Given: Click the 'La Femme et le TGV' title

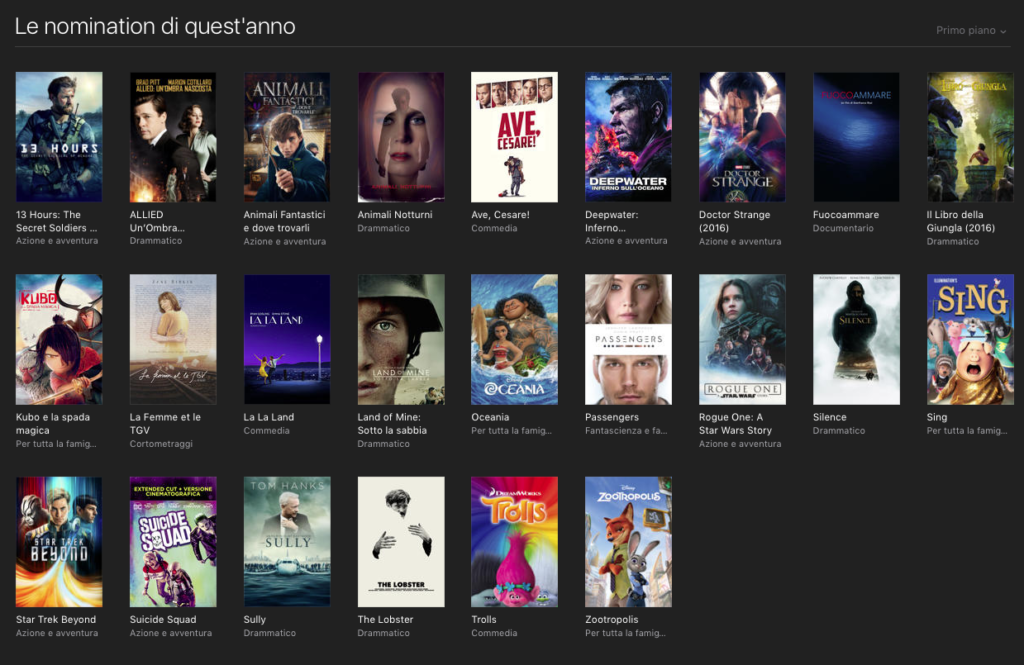Looking at the screenshot, I should pos(165,423).
